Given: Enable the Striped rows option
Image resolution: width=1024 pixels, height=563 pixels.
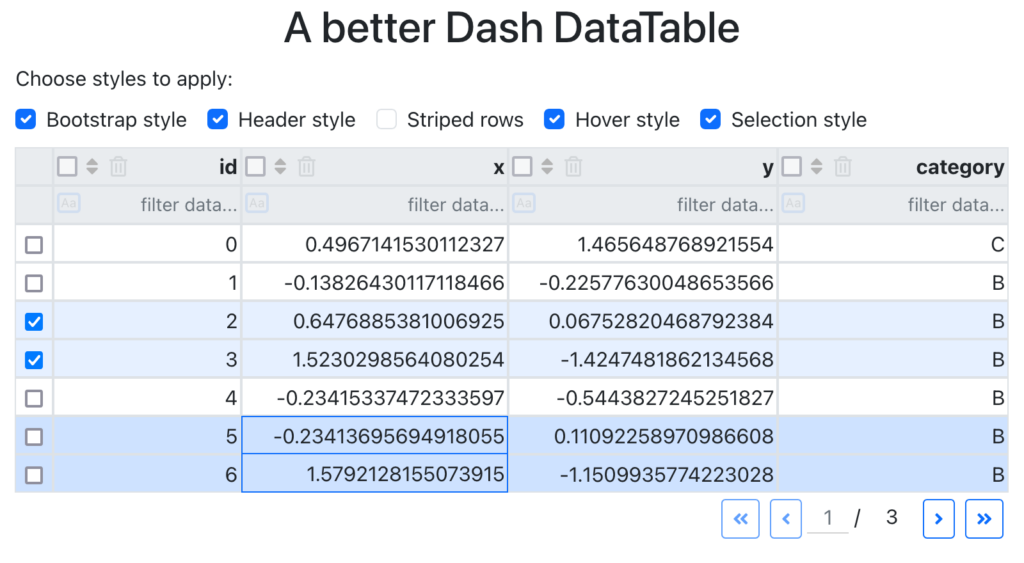Looking at the screenshot, I should pyautogui.click(x=387, y=120).
